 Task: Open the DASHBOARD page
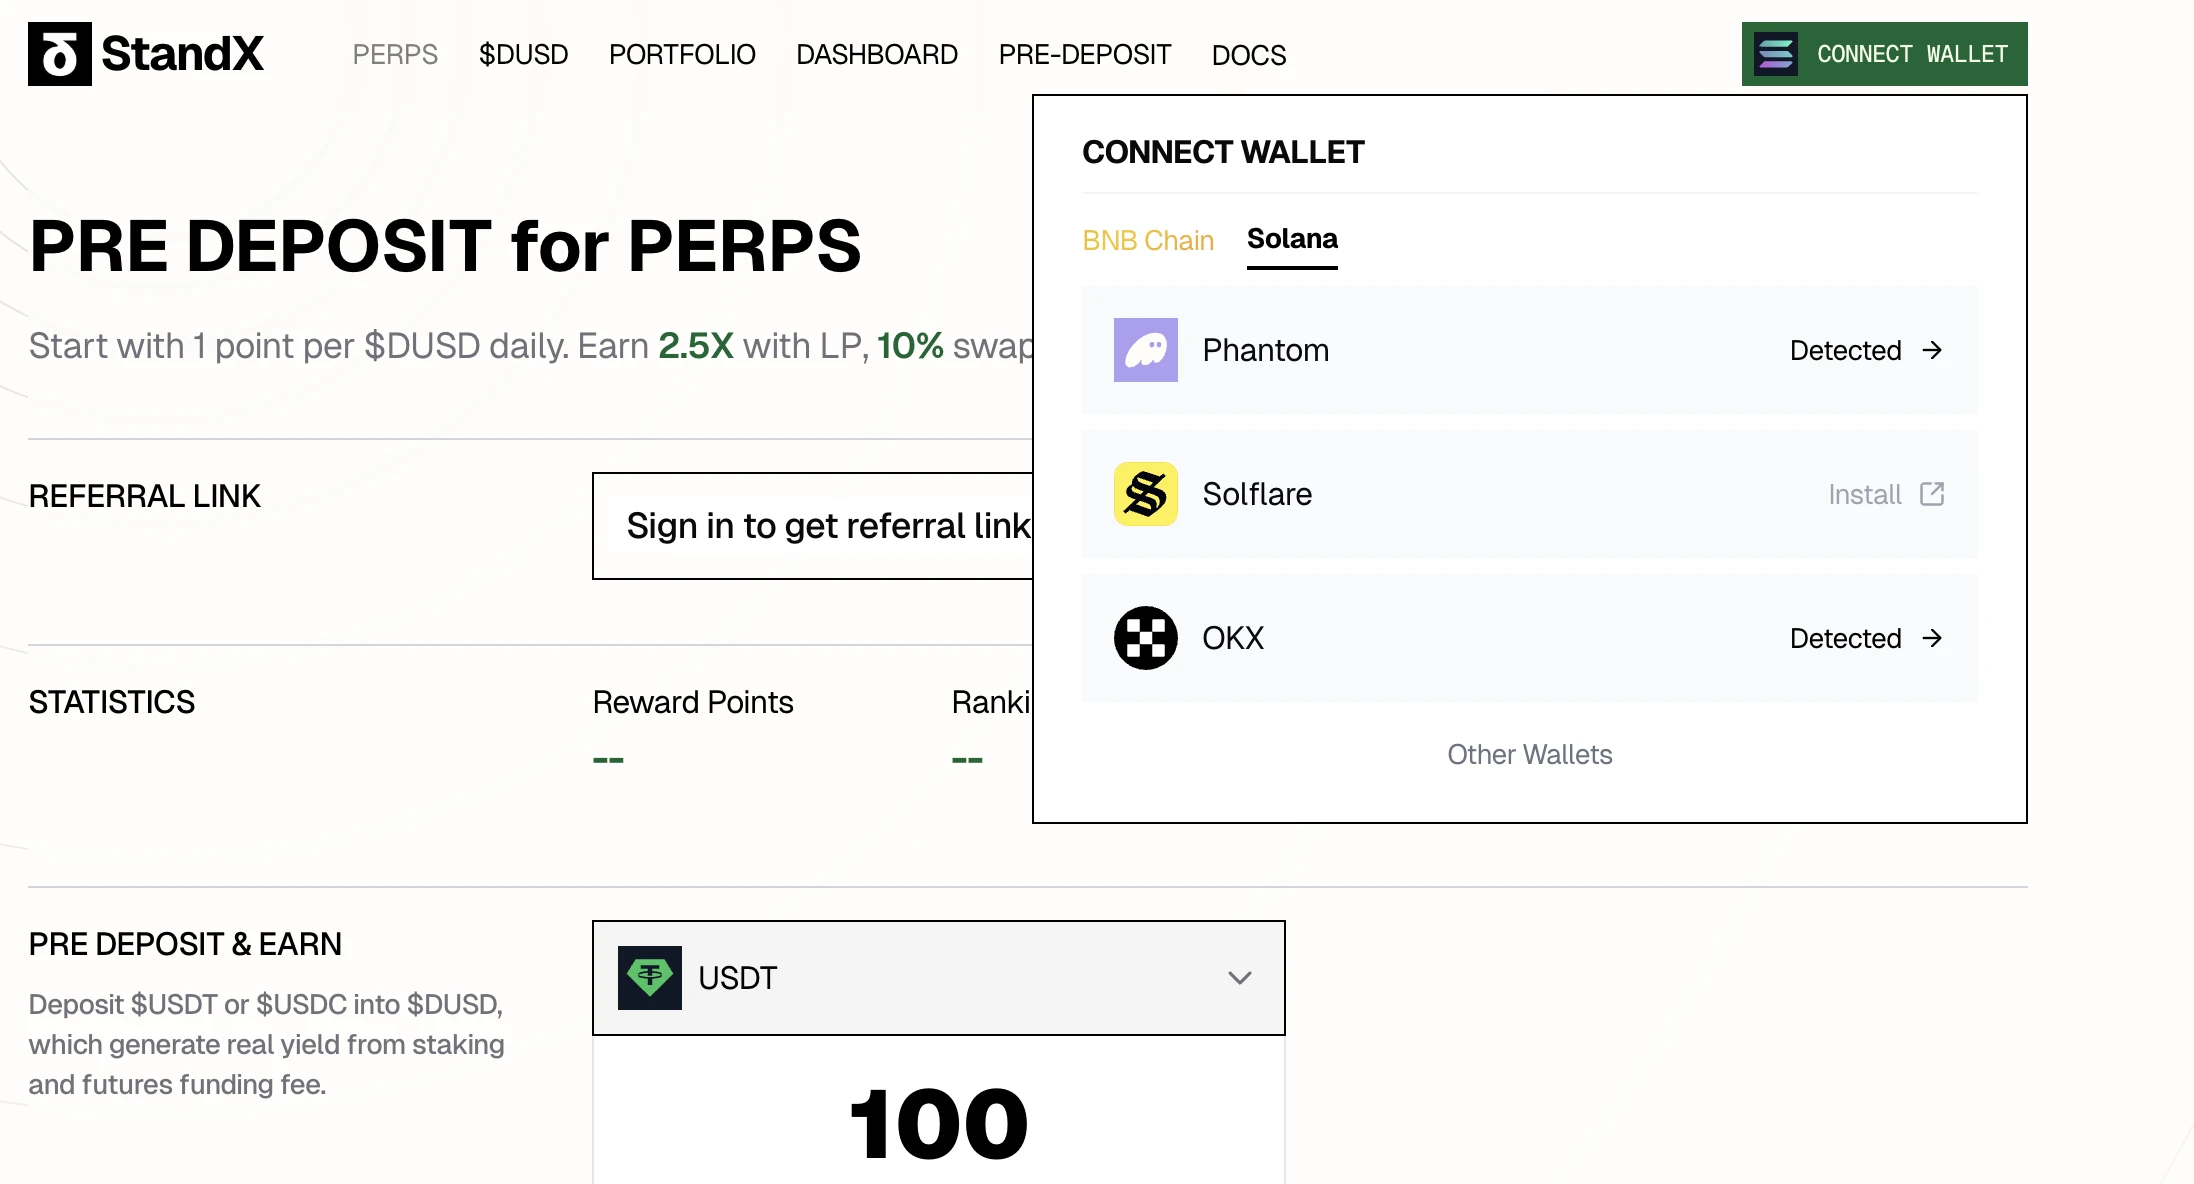(876, 55)
